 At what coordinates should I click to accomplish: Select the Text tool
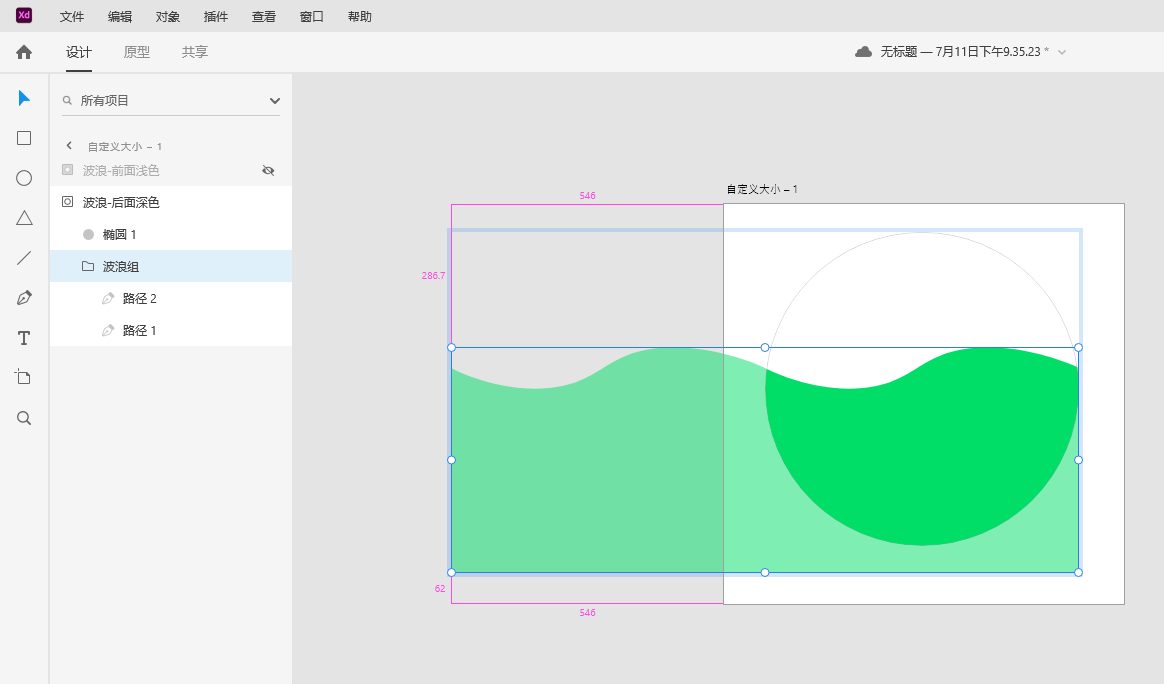(x=24, y=338)
